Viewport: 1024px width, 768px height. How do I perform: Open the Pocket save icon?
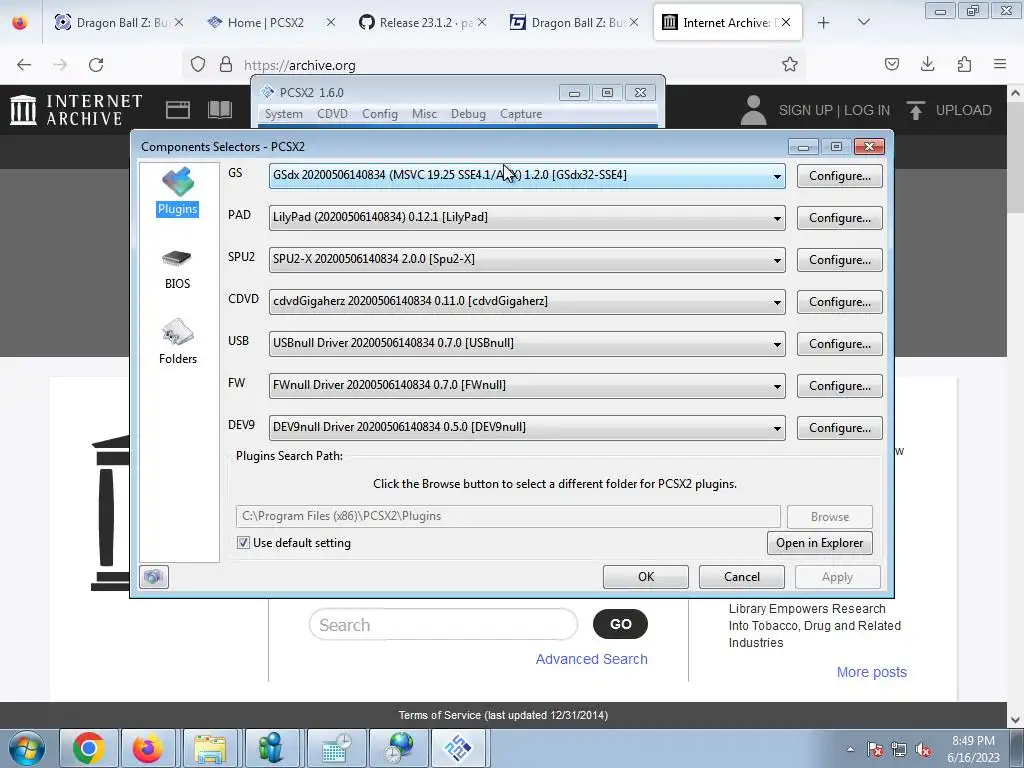[891, 64]
